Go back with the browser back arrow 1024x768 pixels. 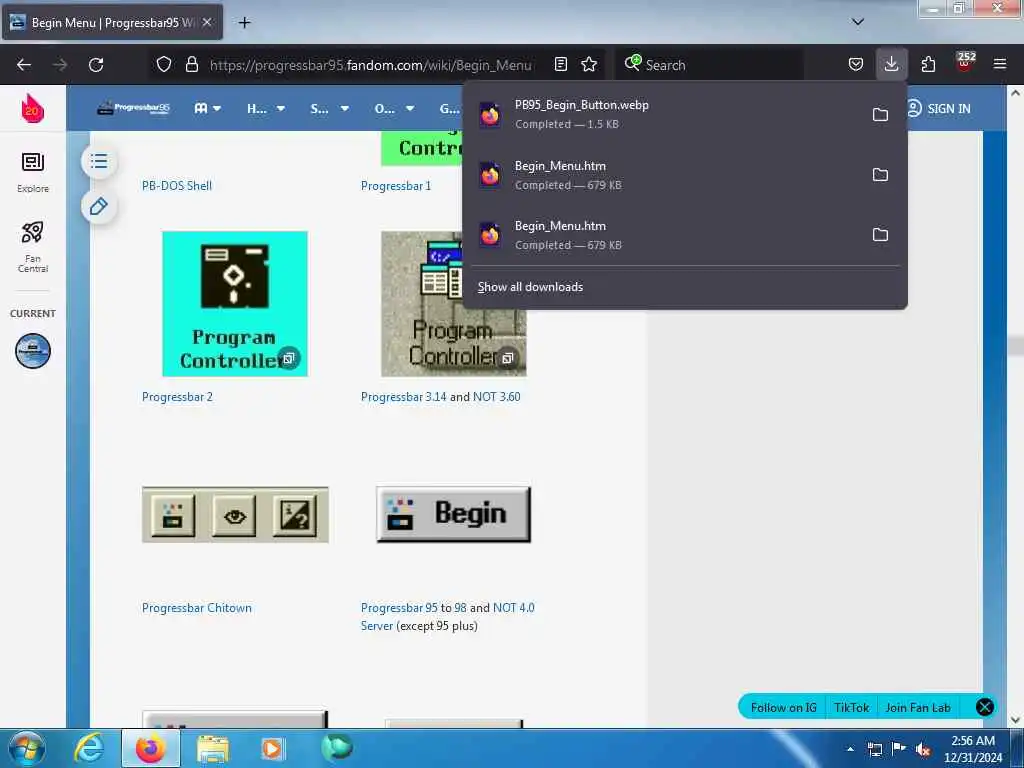24,65
